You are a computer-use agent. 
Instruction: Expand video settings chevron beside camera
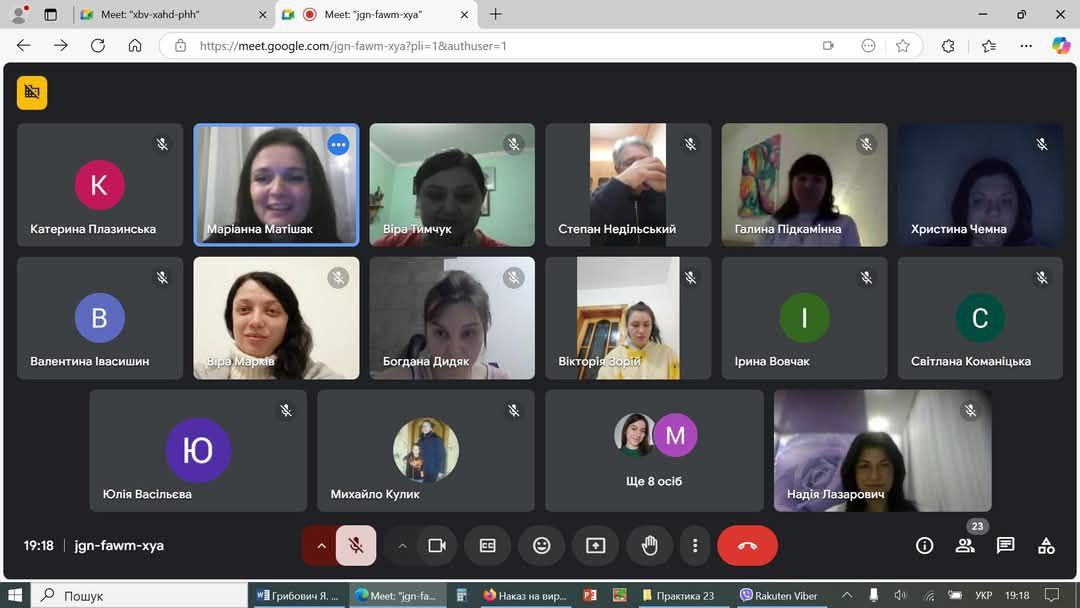click(402, 545)
